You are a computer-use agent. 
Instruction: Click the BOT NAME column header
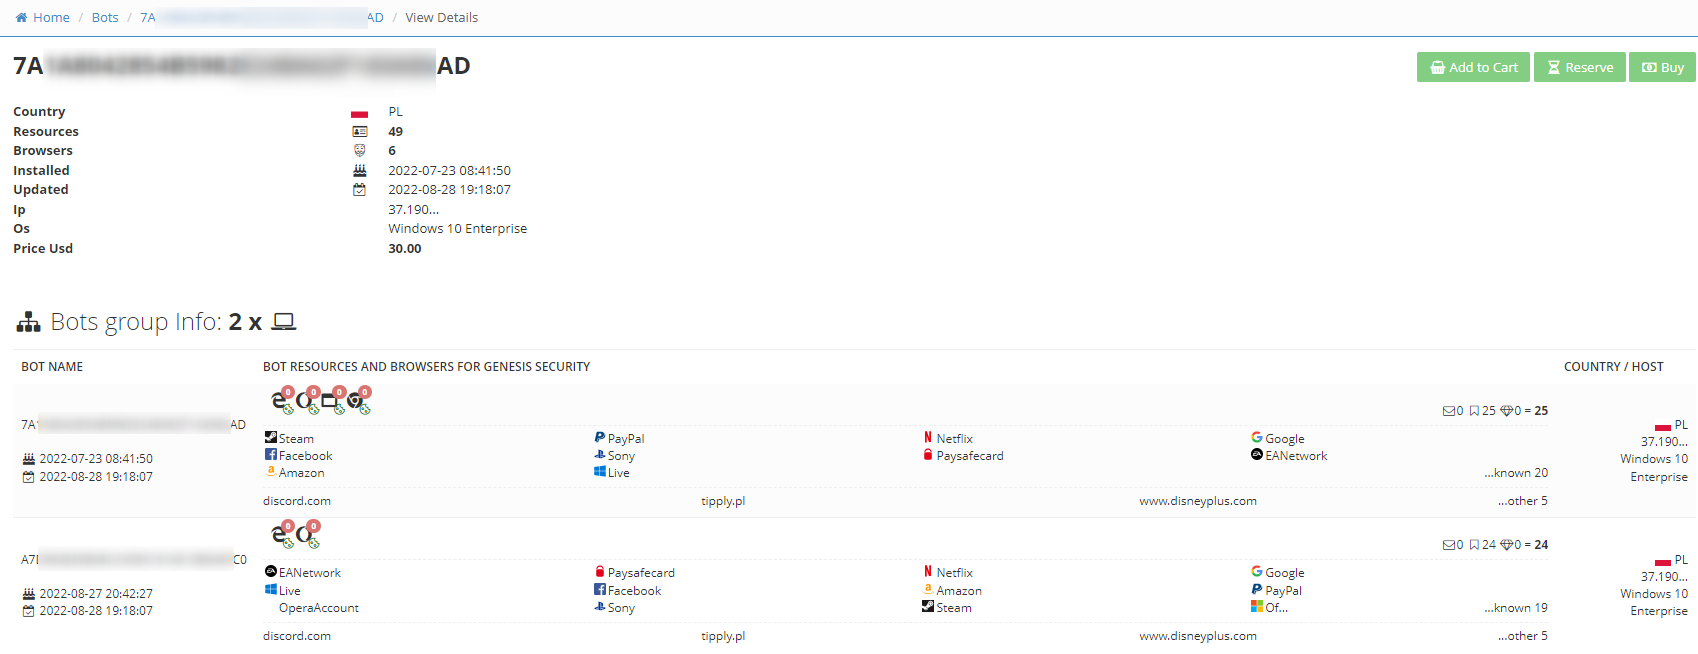(x=52, y=367)
